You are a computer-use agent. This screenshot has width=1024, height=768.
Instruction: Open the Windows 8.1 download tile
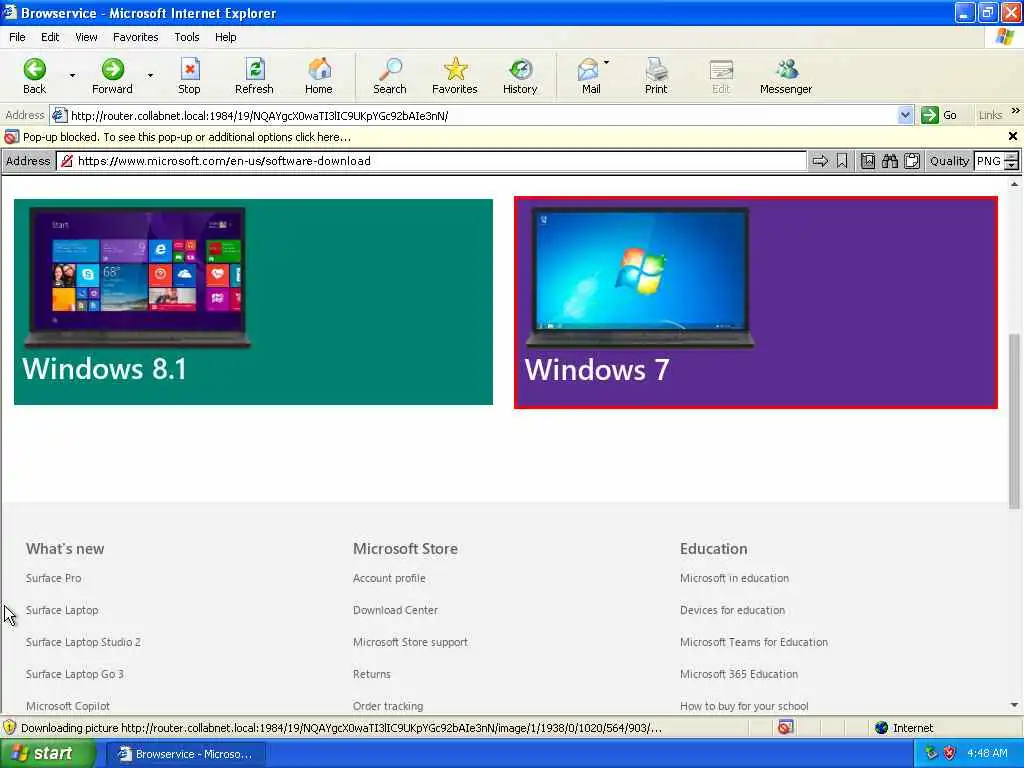click(x=253, y=302)
